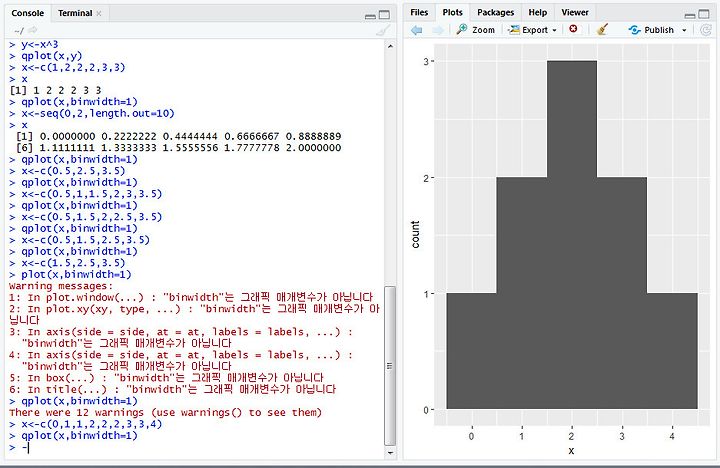Click the console vertical scrollbar thumb
This screenshot has width=720, height=468.
(x=390, y=366)
